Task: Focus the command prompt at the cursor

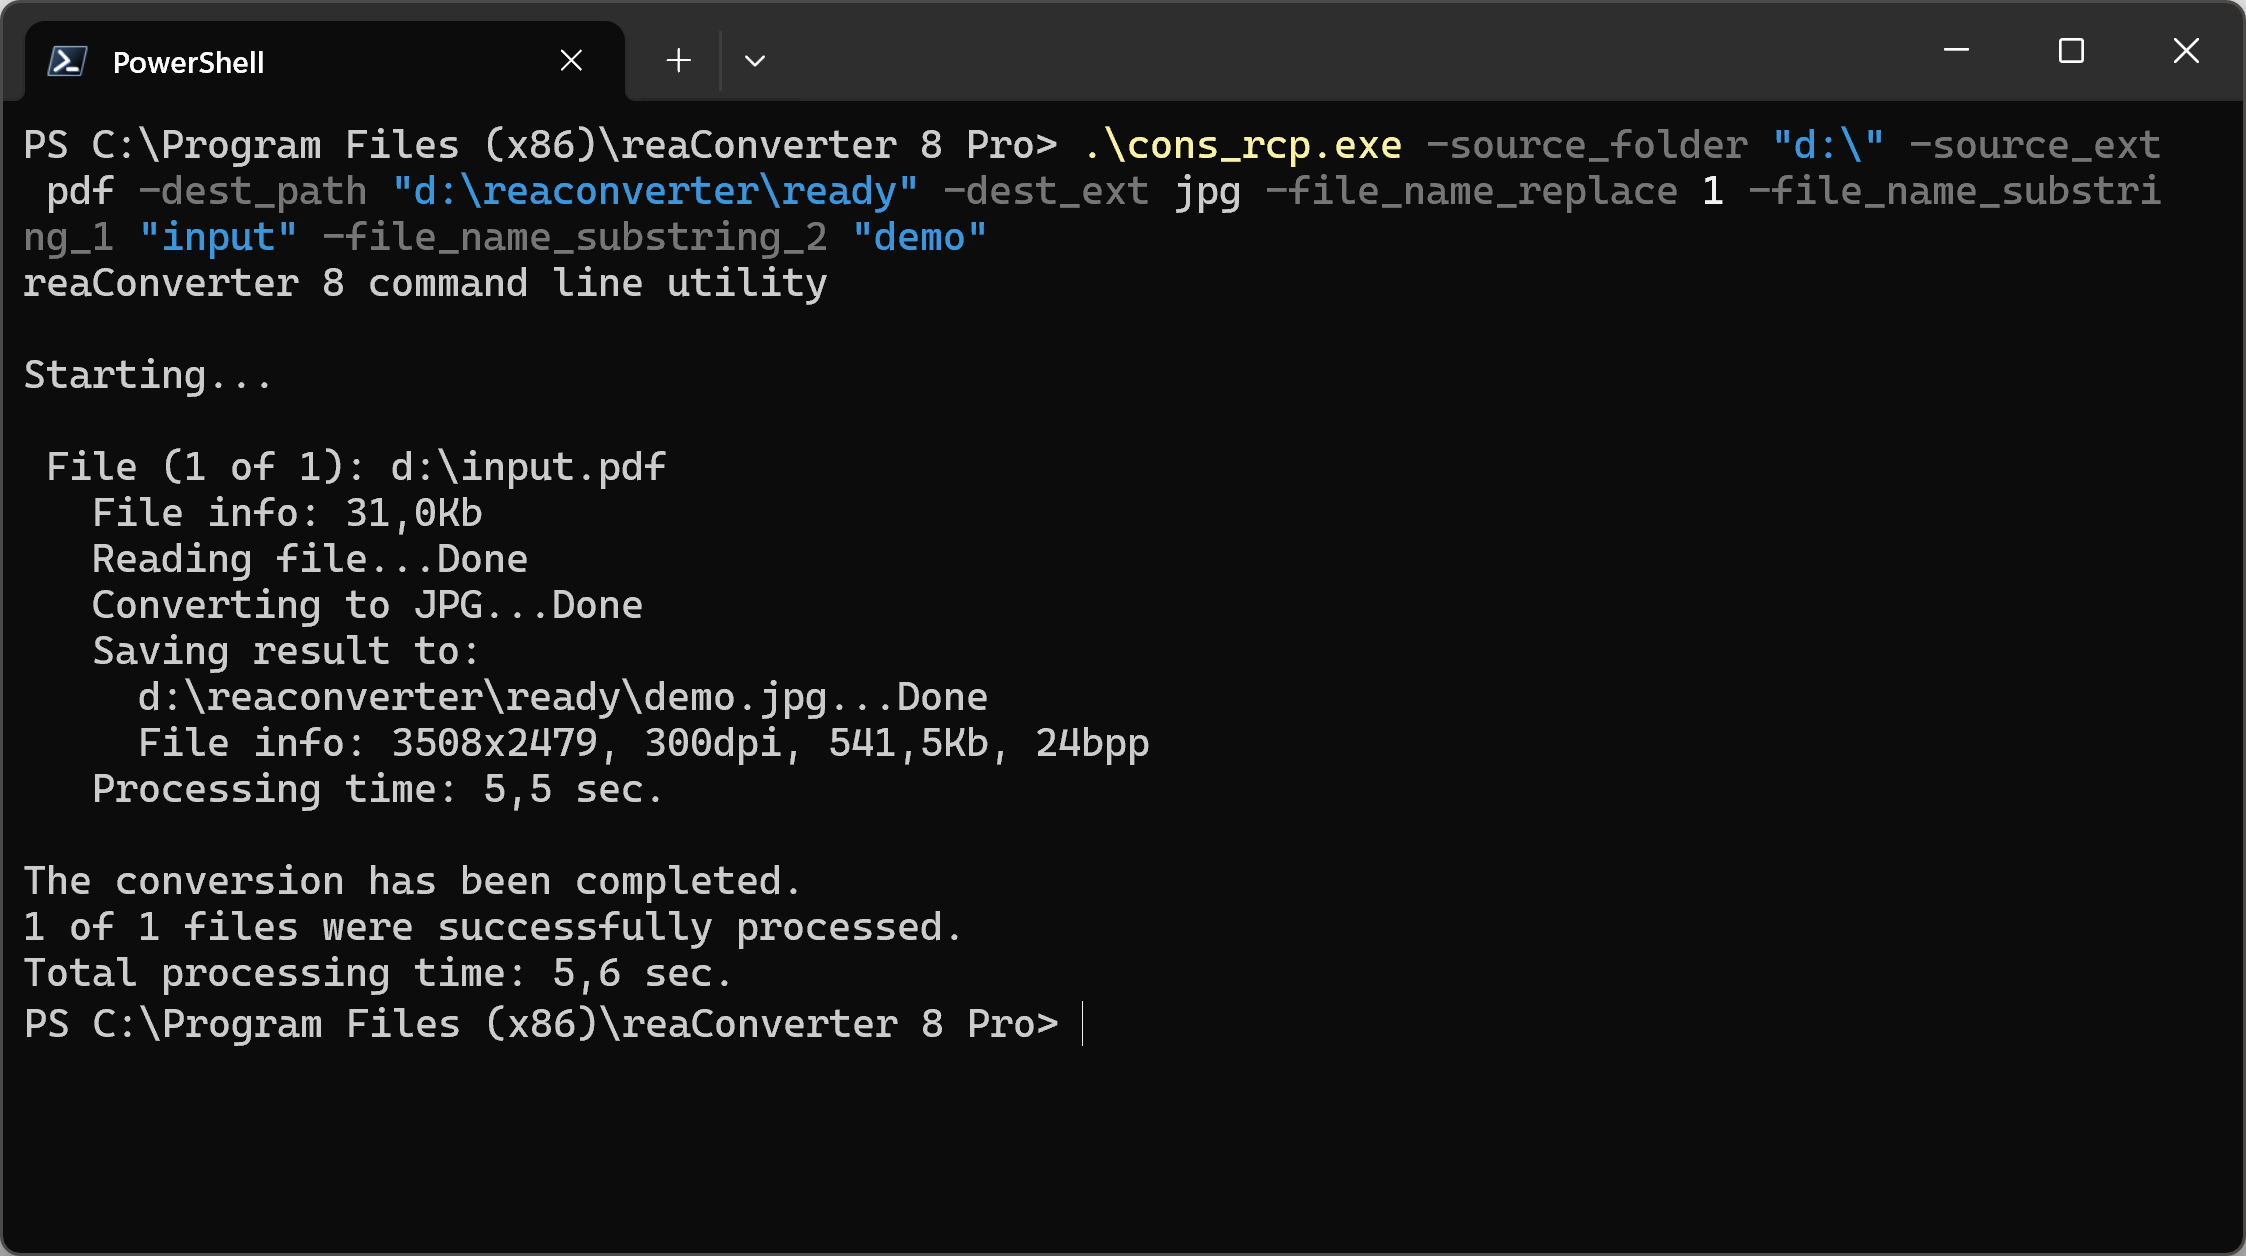Action: point(1083,1025)
